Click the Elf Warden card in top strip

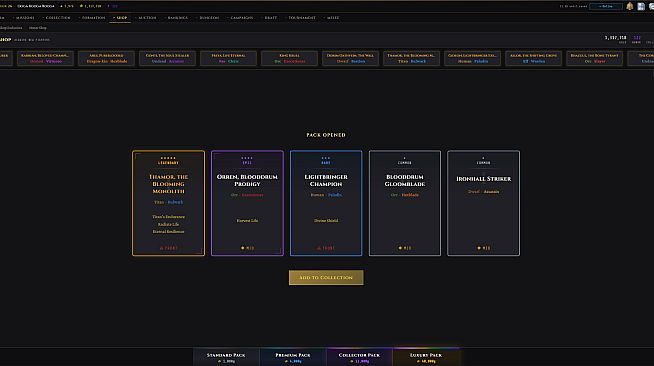(x=533, y=58)
